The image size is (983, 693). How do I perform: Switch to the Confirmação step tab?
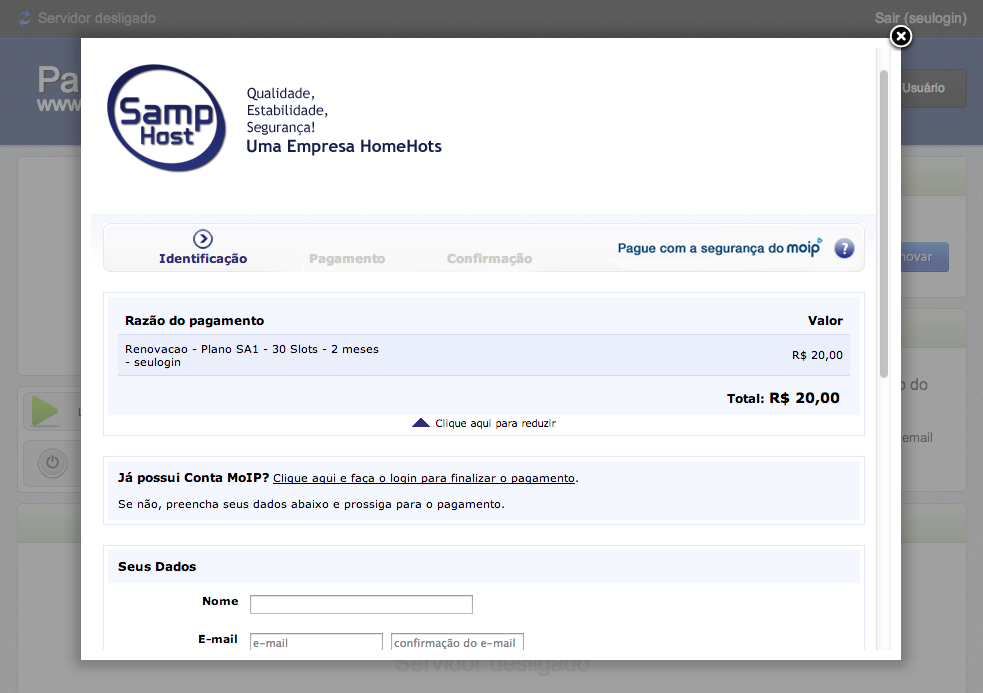pos(489,258)
